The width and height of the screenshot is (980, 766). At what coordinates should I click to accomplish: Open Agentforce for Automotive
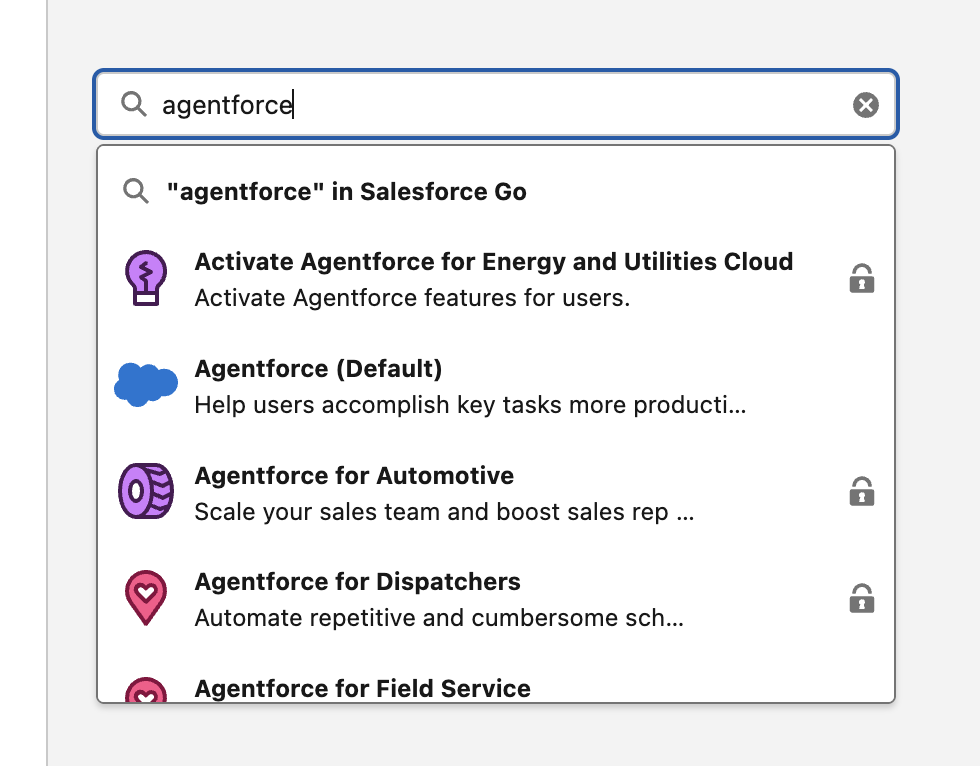(354, 476)
